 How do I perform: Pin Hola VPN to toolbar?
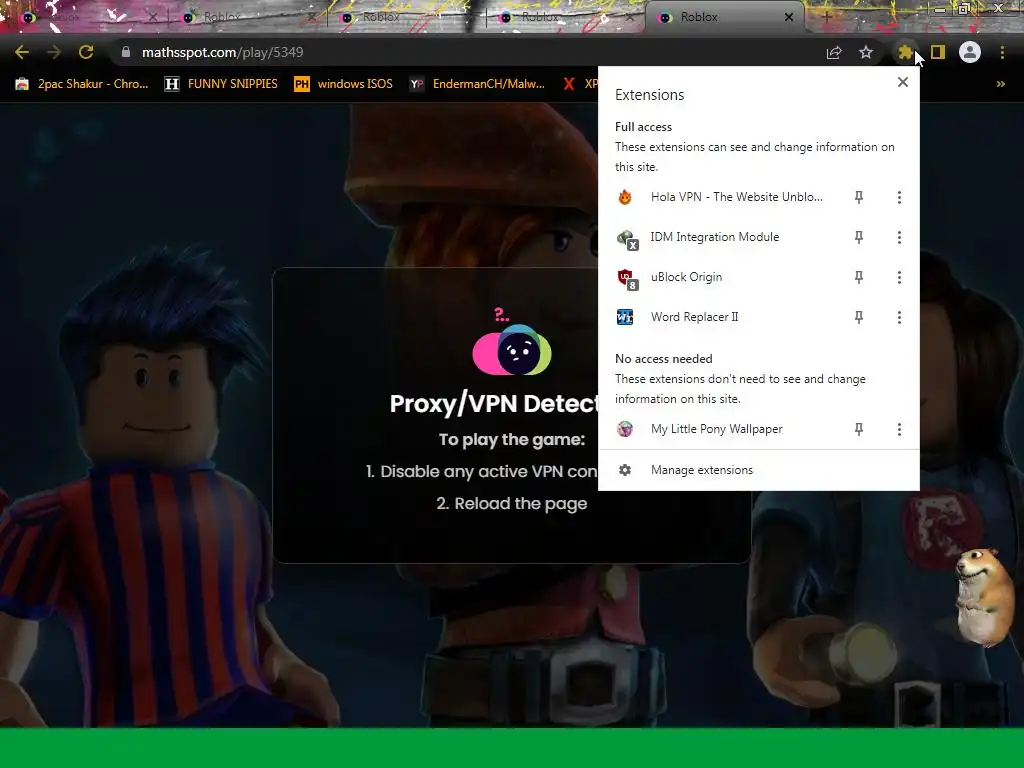859,197
